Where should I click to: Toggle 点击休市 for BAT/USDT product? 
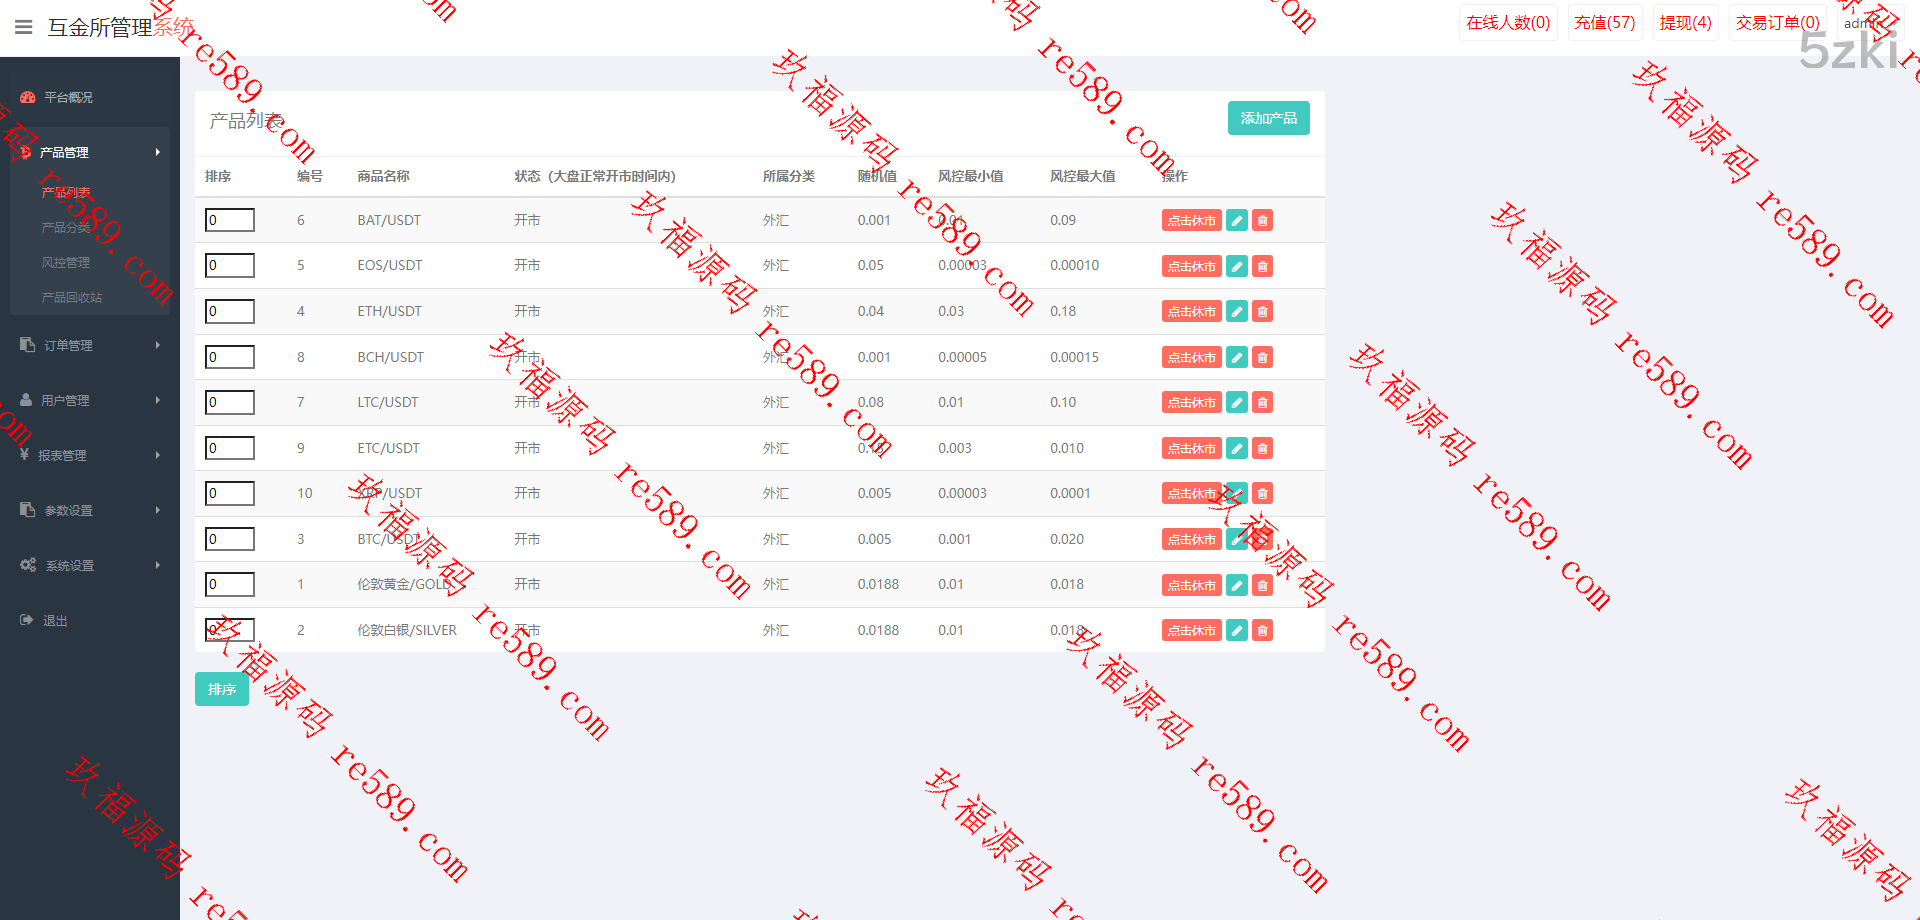[1191, 221]
